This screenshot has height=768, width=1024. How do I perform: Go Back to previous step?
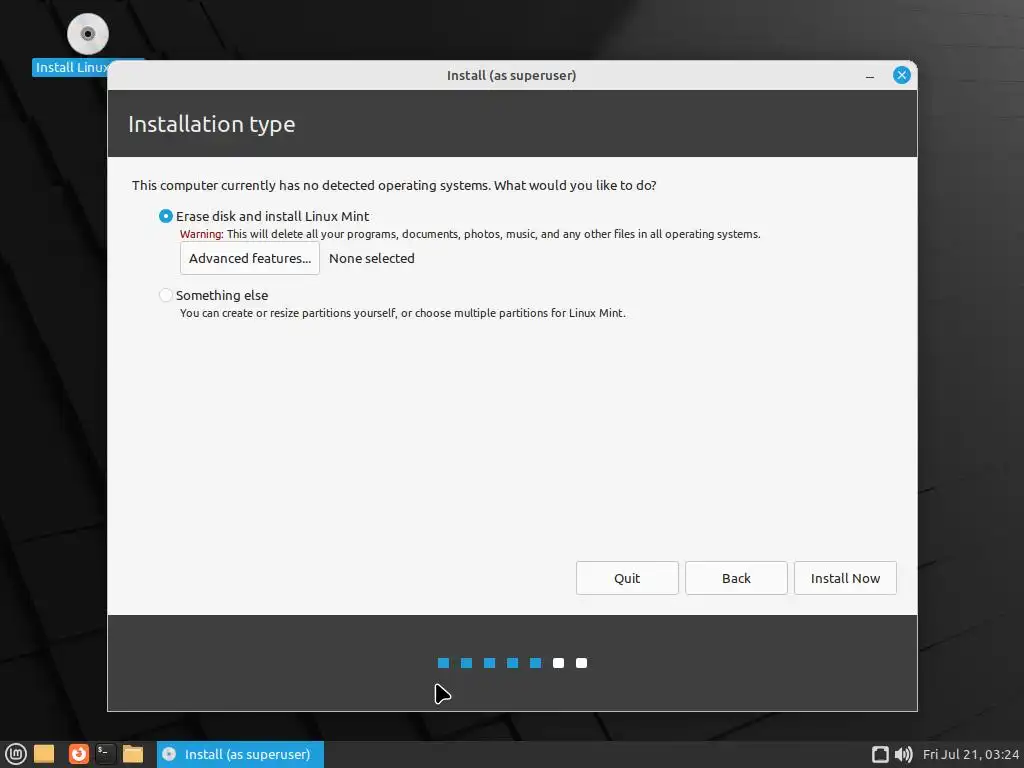point(736,578)
